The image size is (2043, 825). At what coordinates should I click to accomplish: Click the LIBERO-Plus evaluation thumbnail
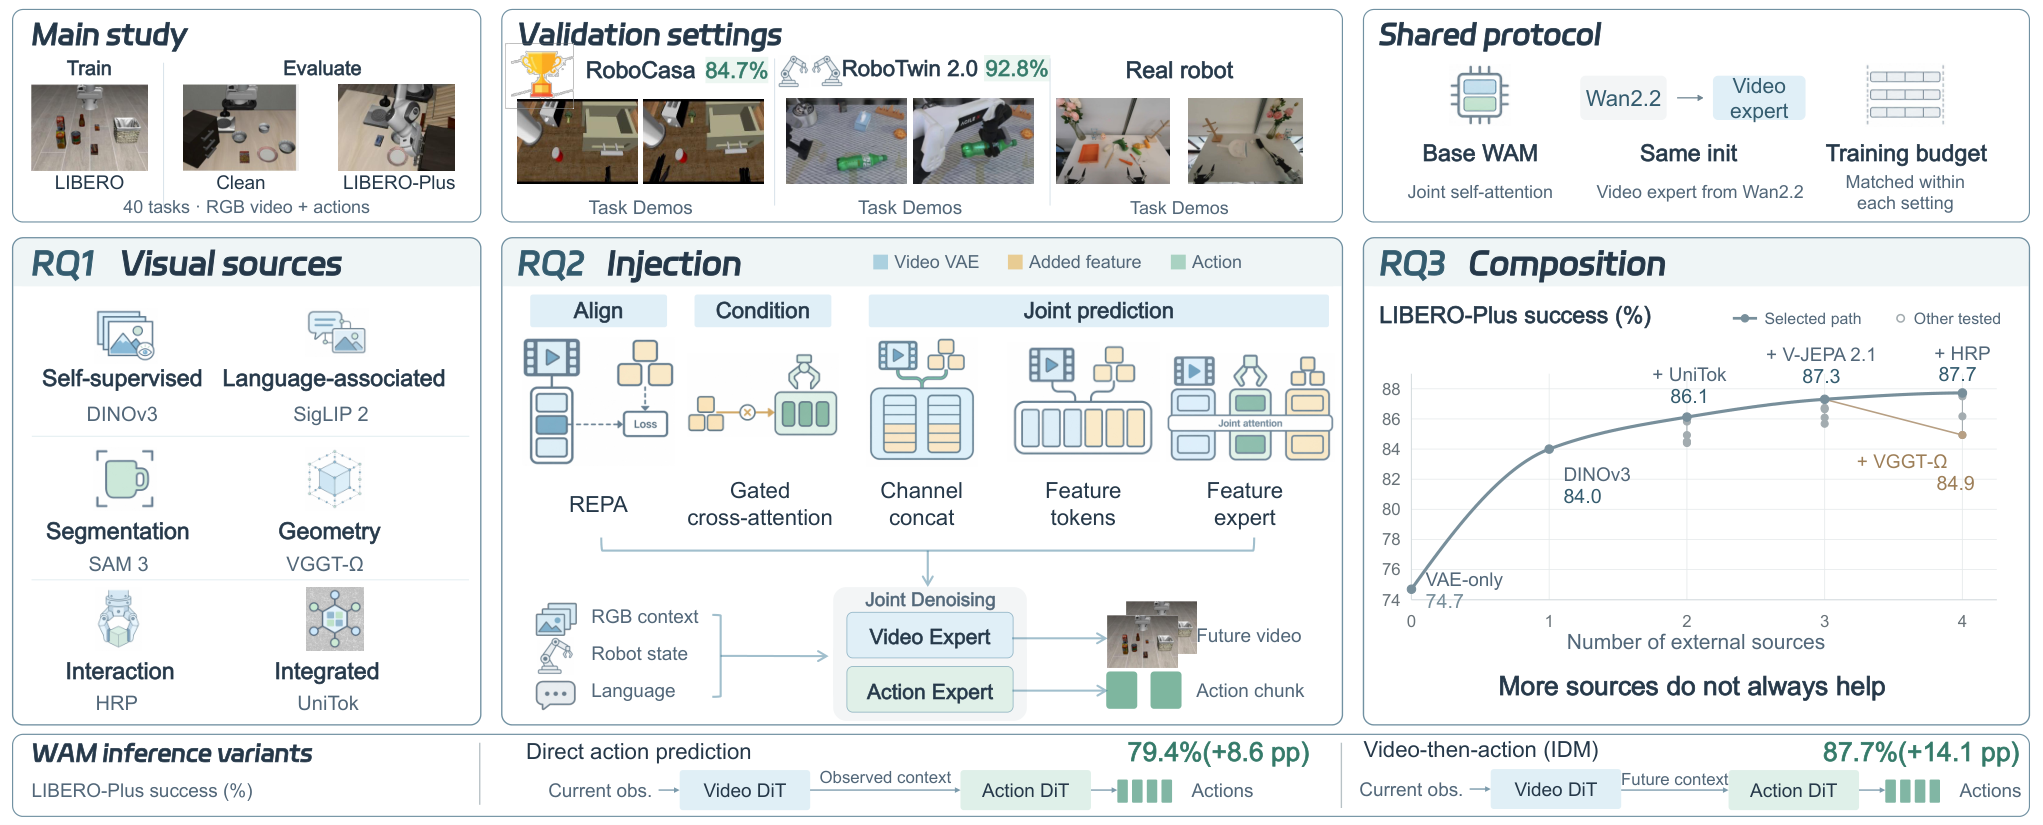(396, 127)
